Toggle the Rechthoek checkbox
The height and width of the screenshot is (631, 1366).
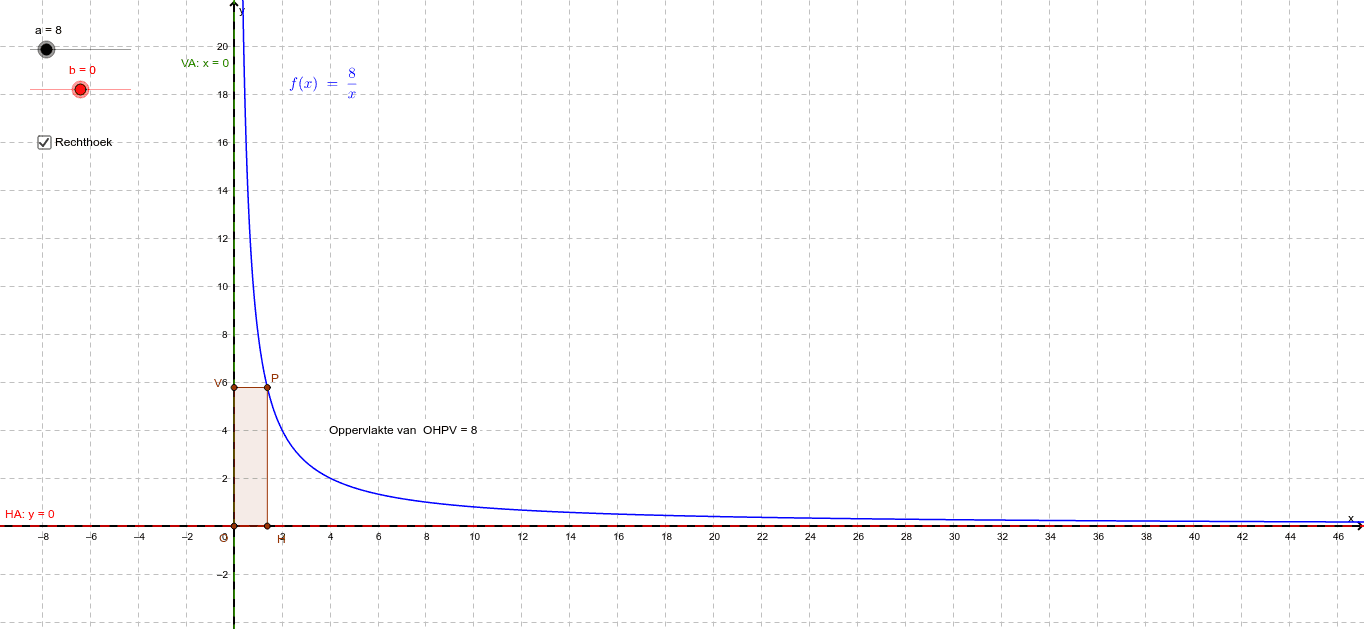44,142
